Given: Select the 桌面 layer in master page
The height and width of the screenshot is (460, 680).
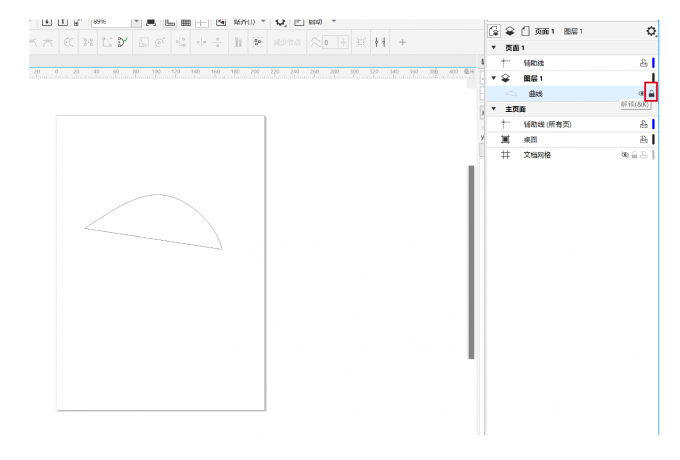Looking at the screenshot, I should click(530, 139).
